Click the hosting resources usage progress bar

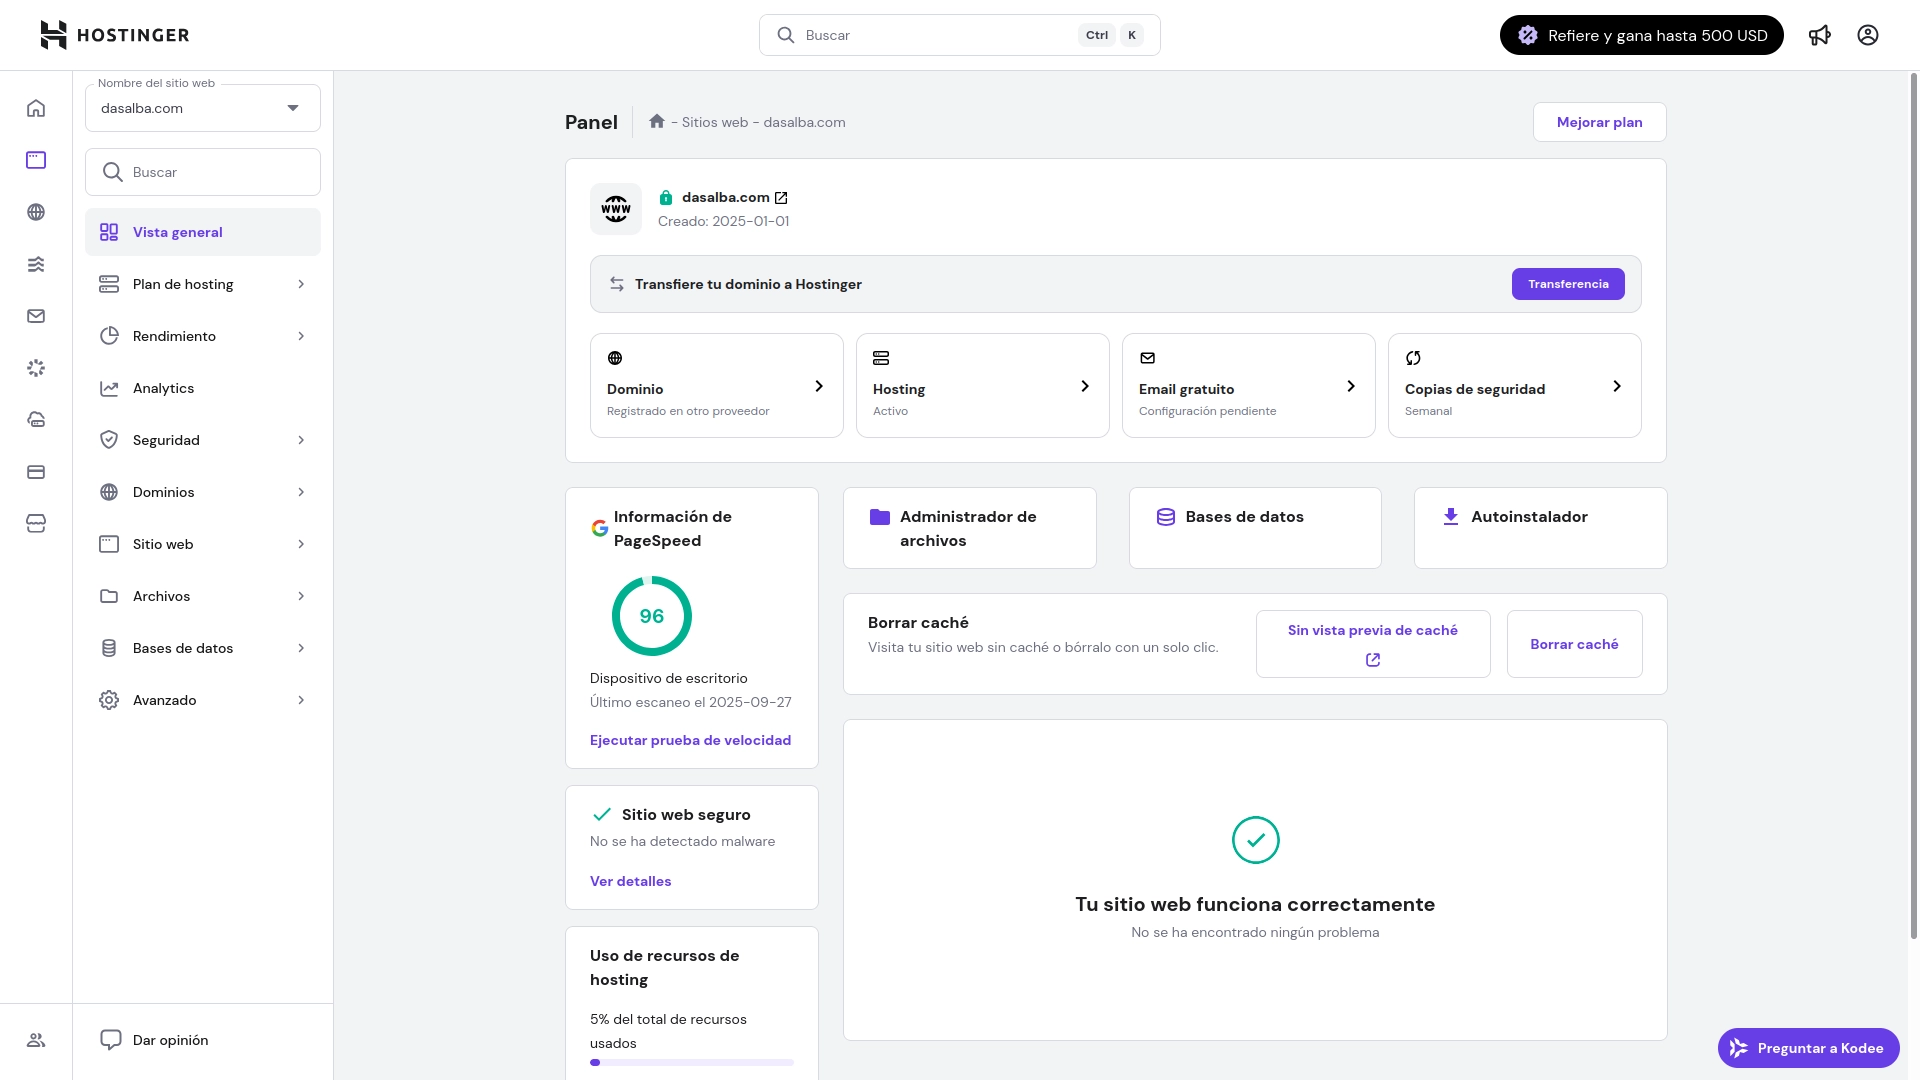[x=691, y=1063]
